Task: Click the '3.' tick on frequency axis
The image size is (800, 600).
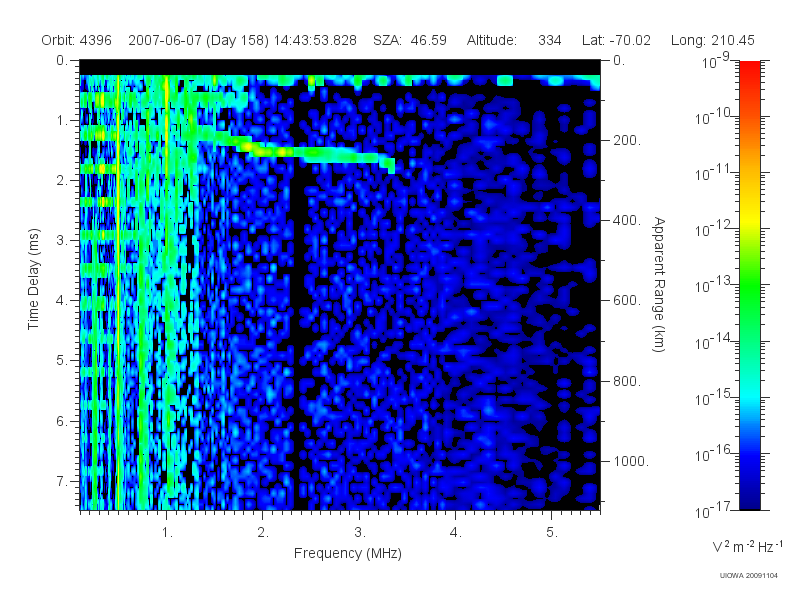Action: pyautogui.click(x=360, y=533)
